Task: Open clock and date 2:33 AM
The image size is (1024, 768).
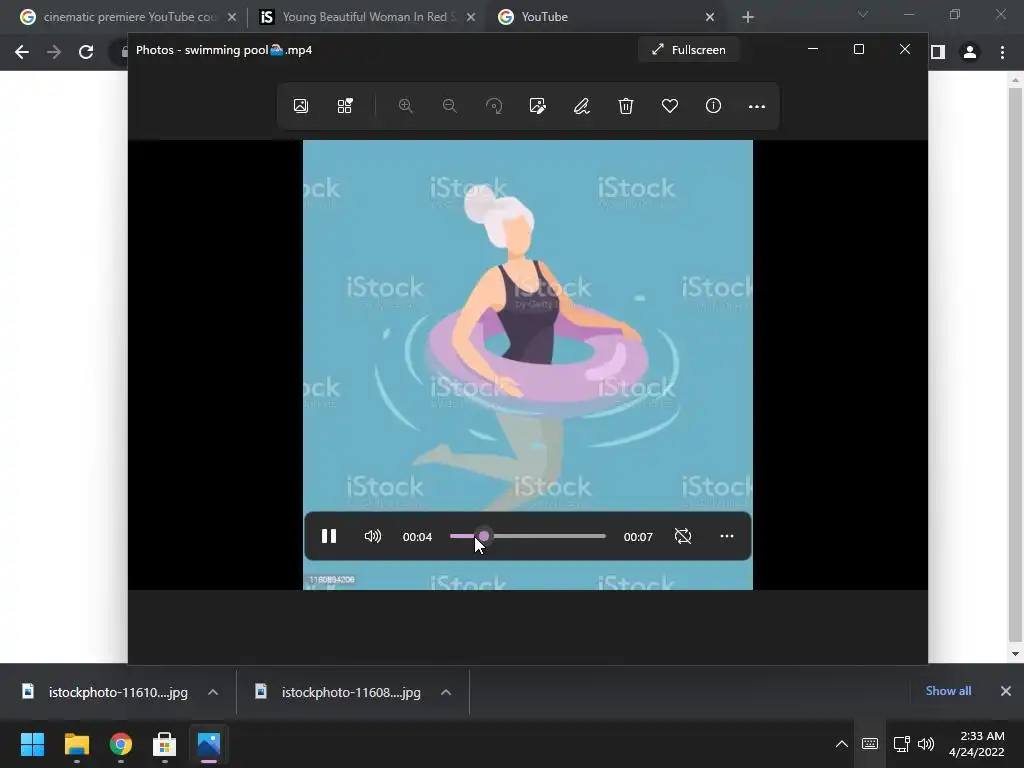Action: coord(977,744)
